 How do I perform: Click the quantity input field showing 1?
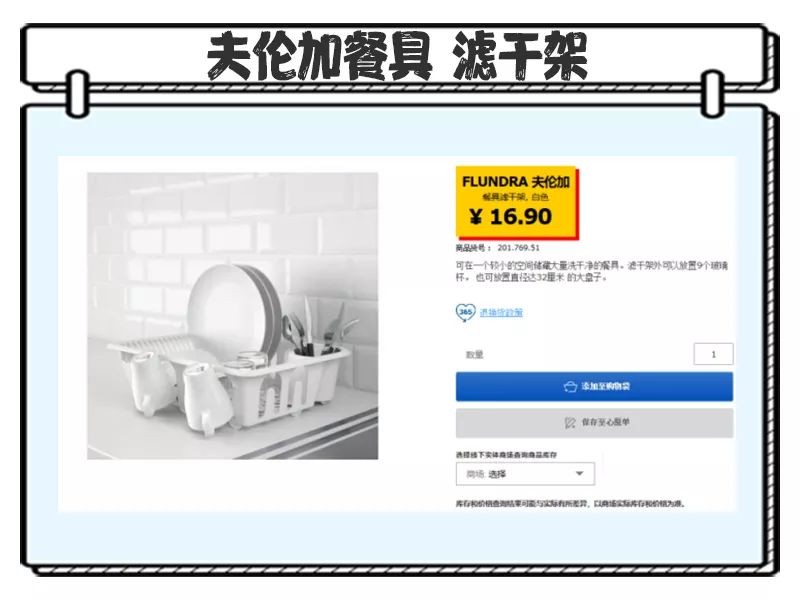click(x=713, y=354)
